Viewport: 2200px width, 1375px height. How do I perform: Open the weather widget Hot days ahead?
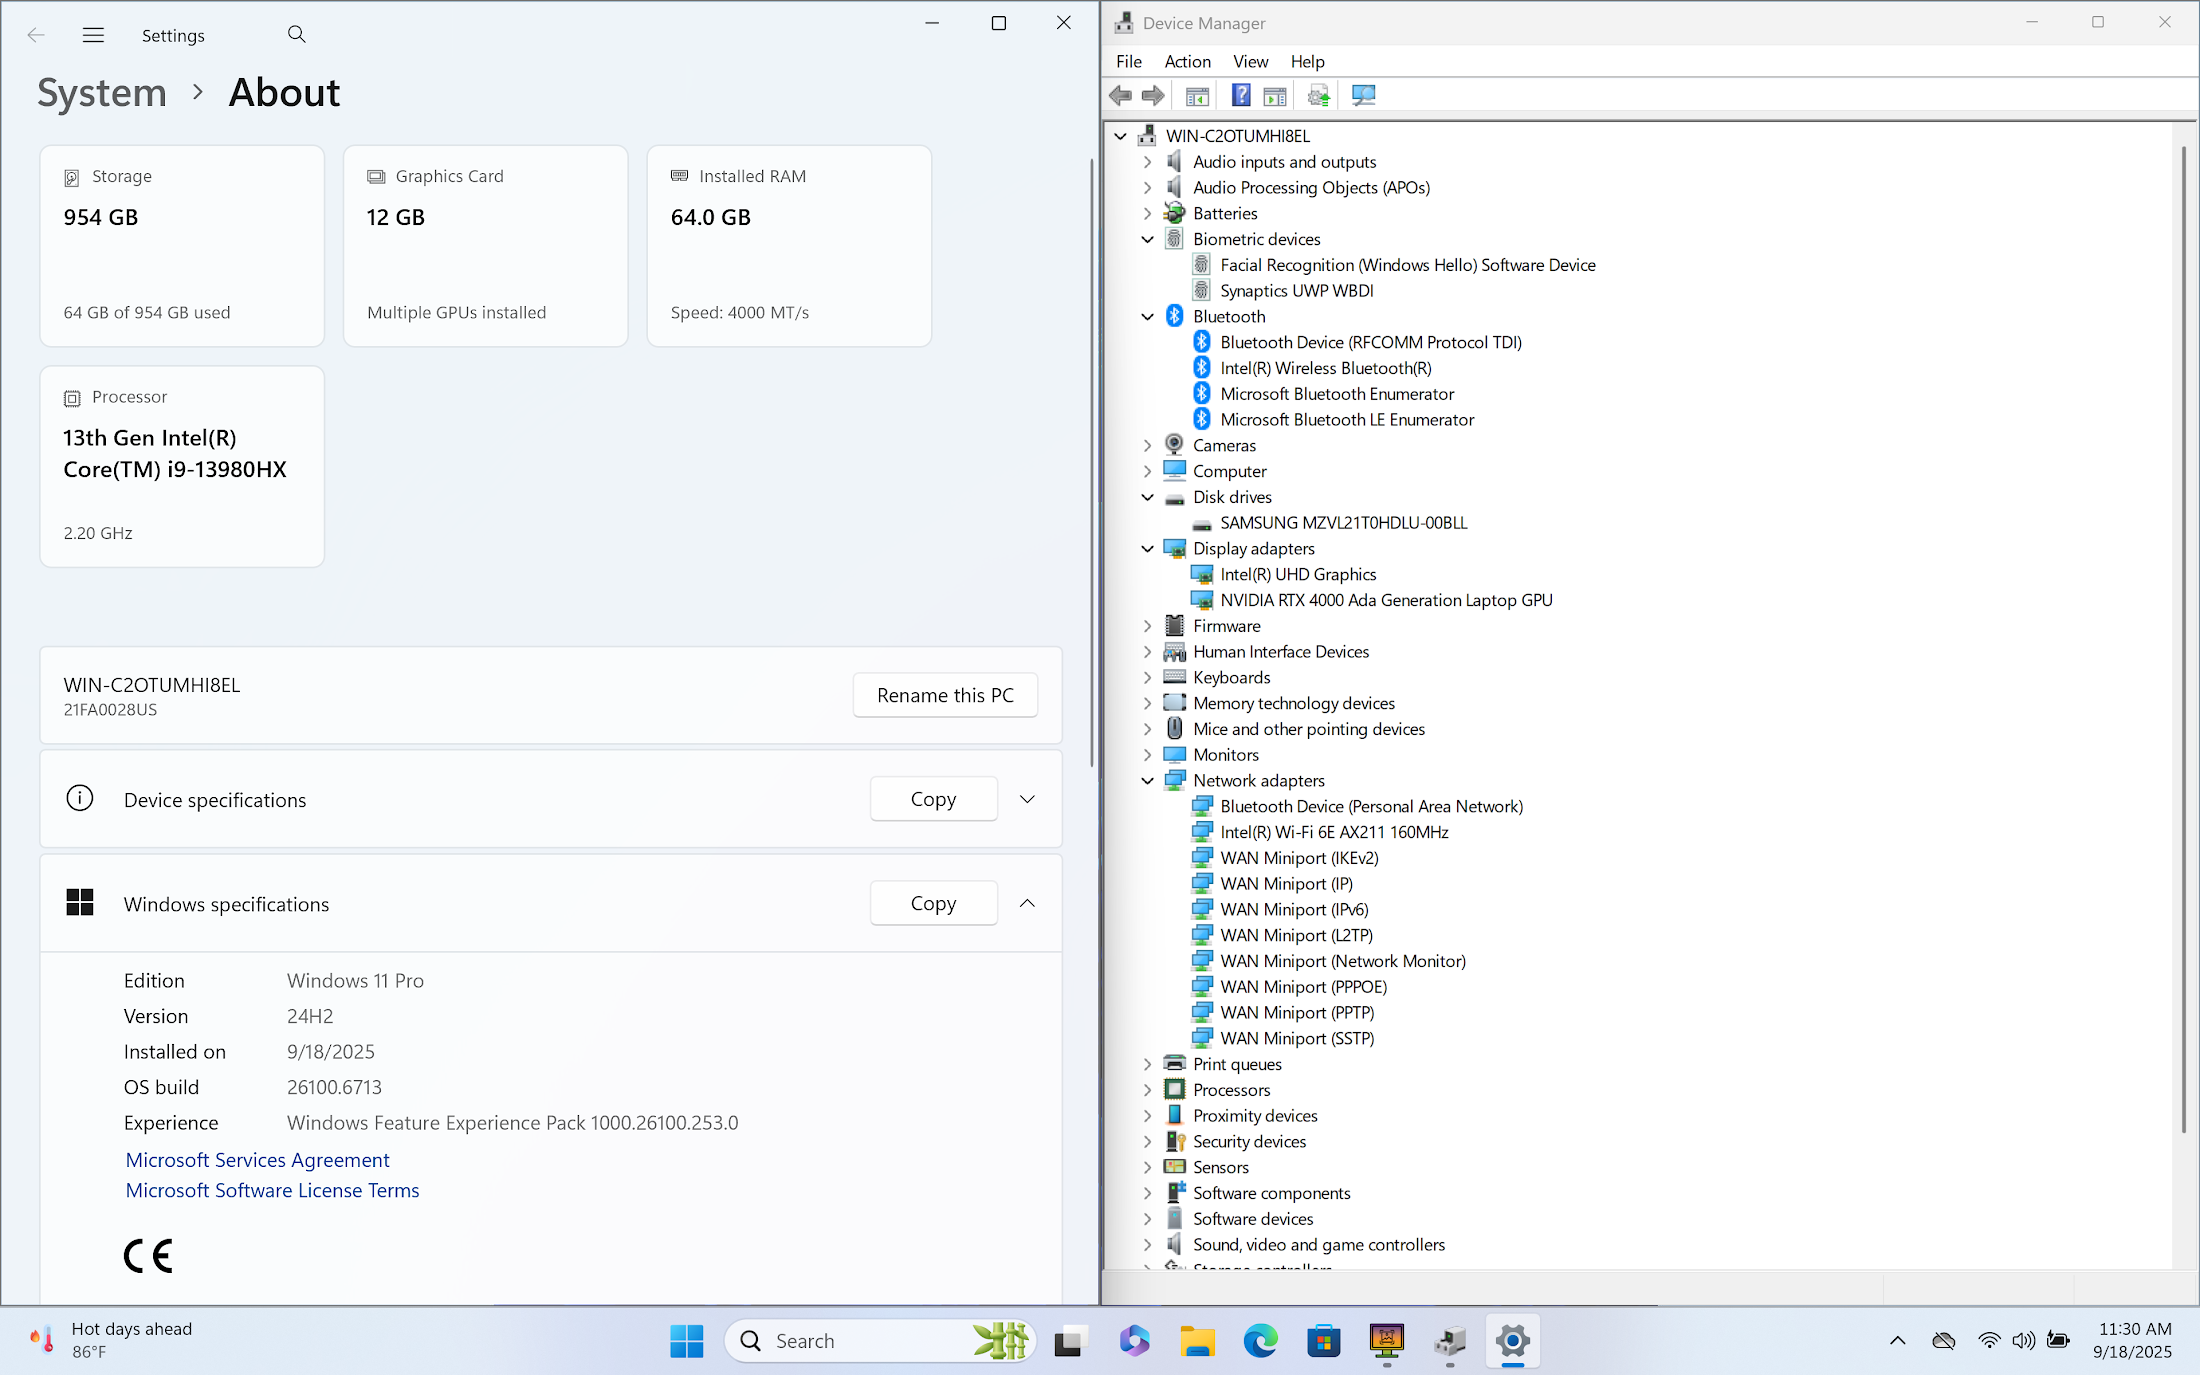pos(110,1340)
